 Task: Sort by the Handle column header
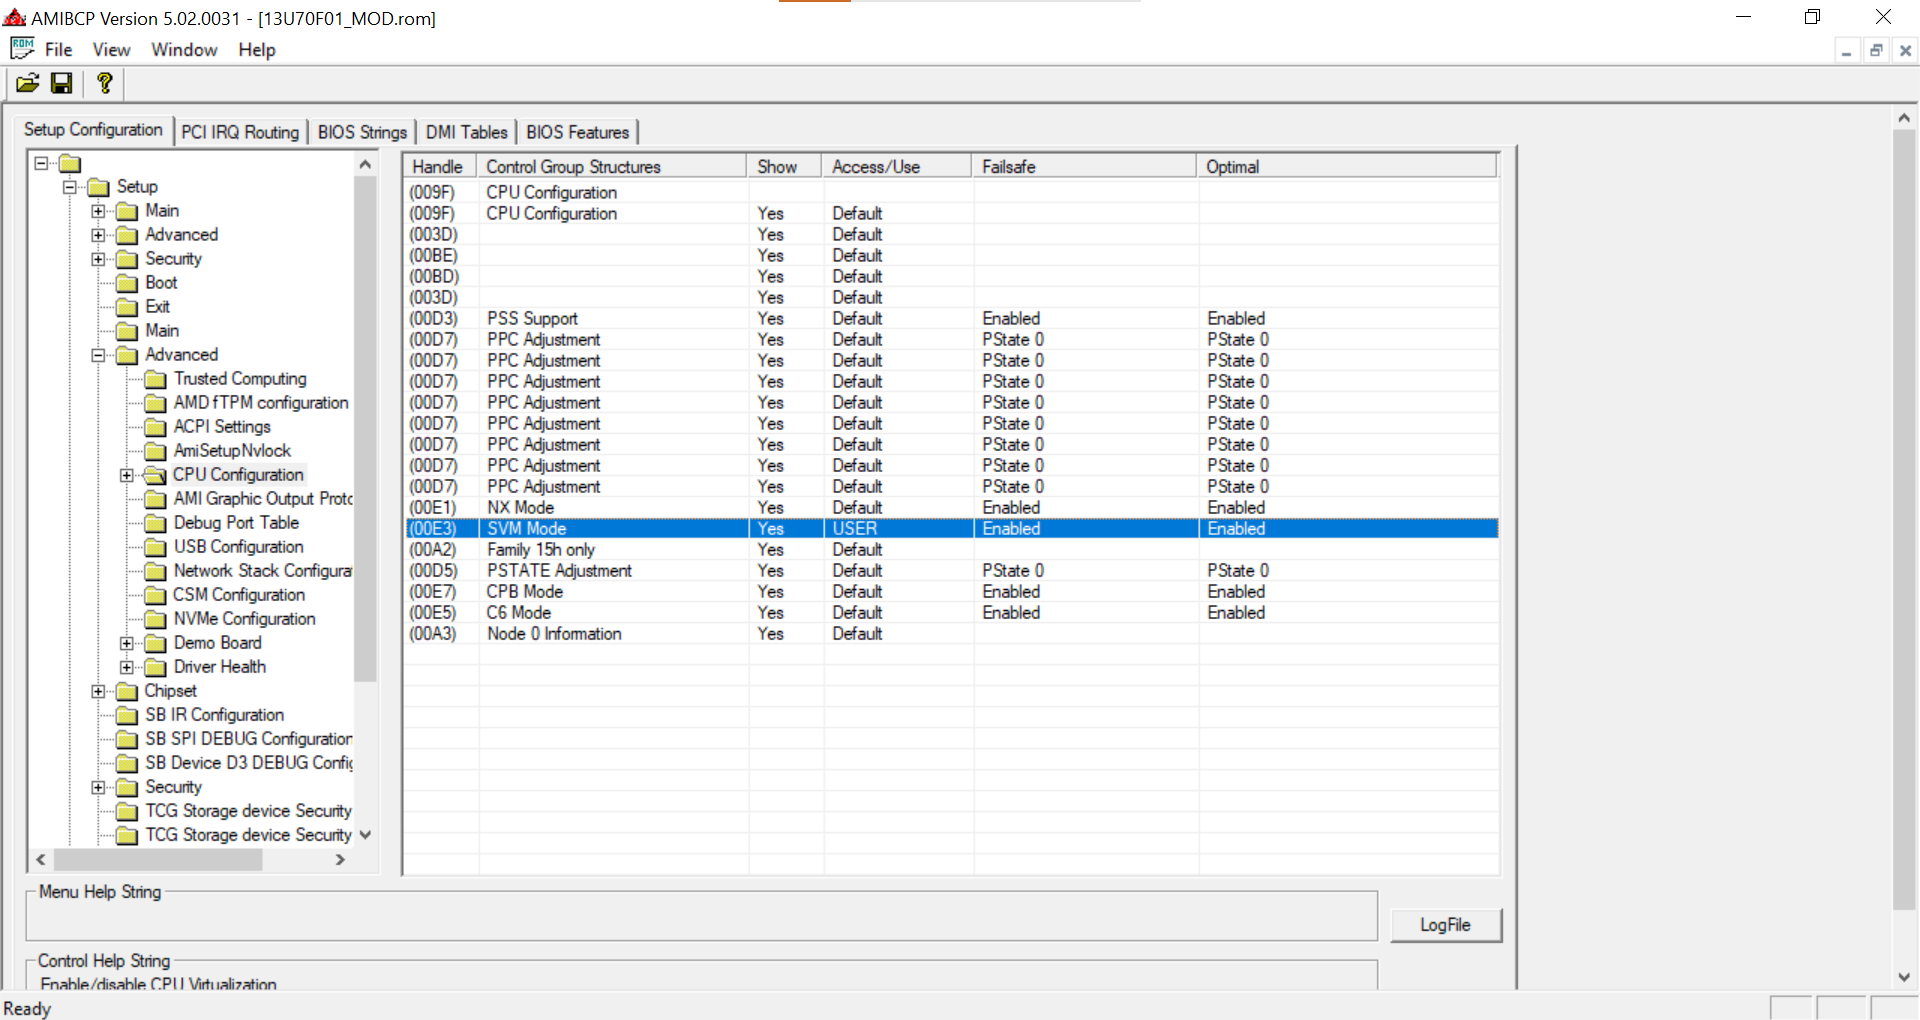[440, 167]
